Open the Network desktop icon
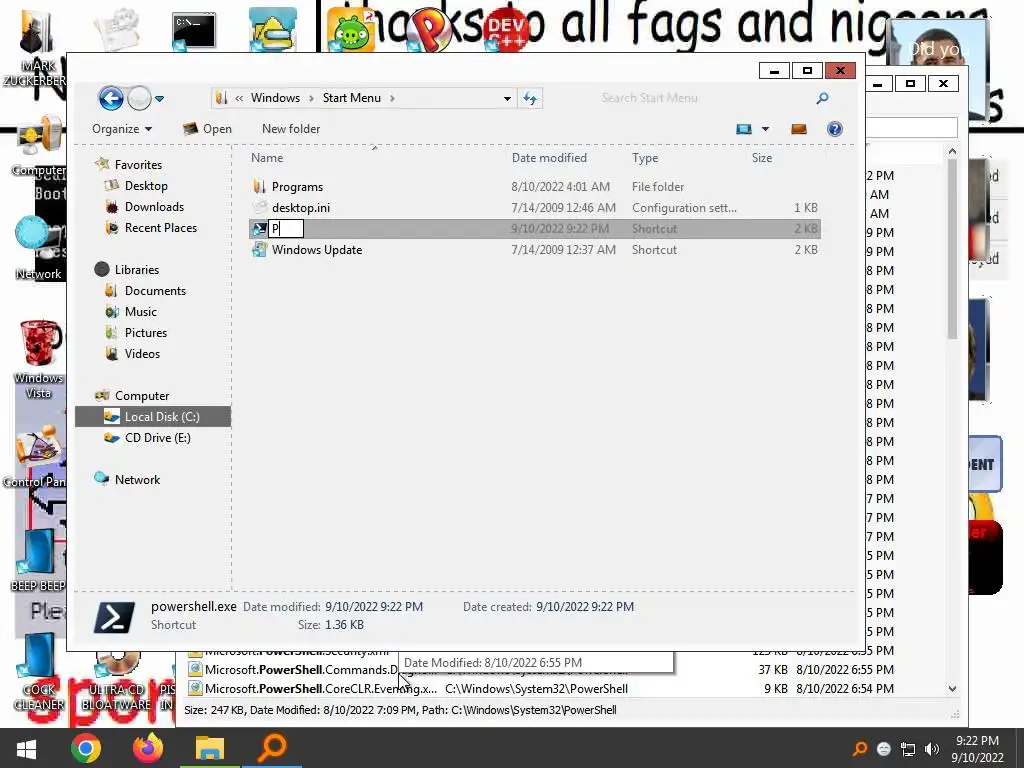The width and height of the screenshot is (1024, 768). click(38, 248)
